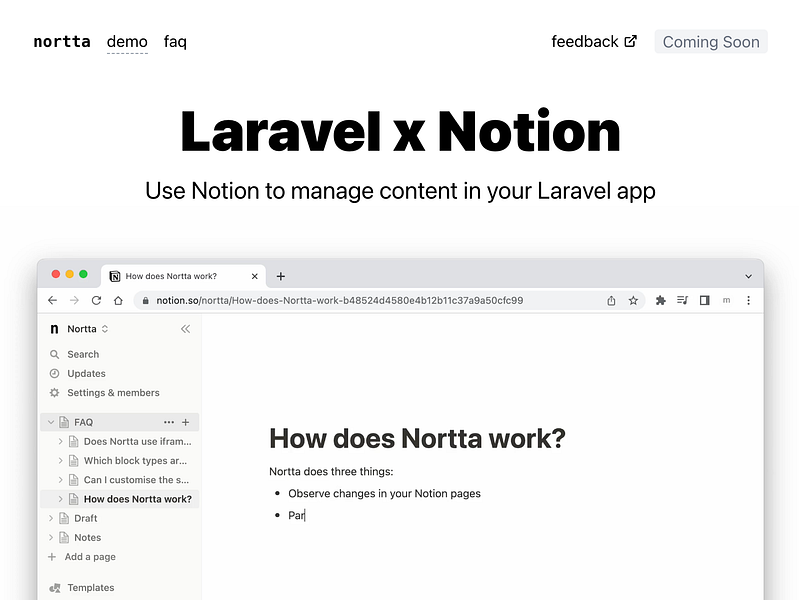Image resolution: width=799 pixels, height=600 pixels.
Task: Open the Notes page
Action: coord(88,538)
